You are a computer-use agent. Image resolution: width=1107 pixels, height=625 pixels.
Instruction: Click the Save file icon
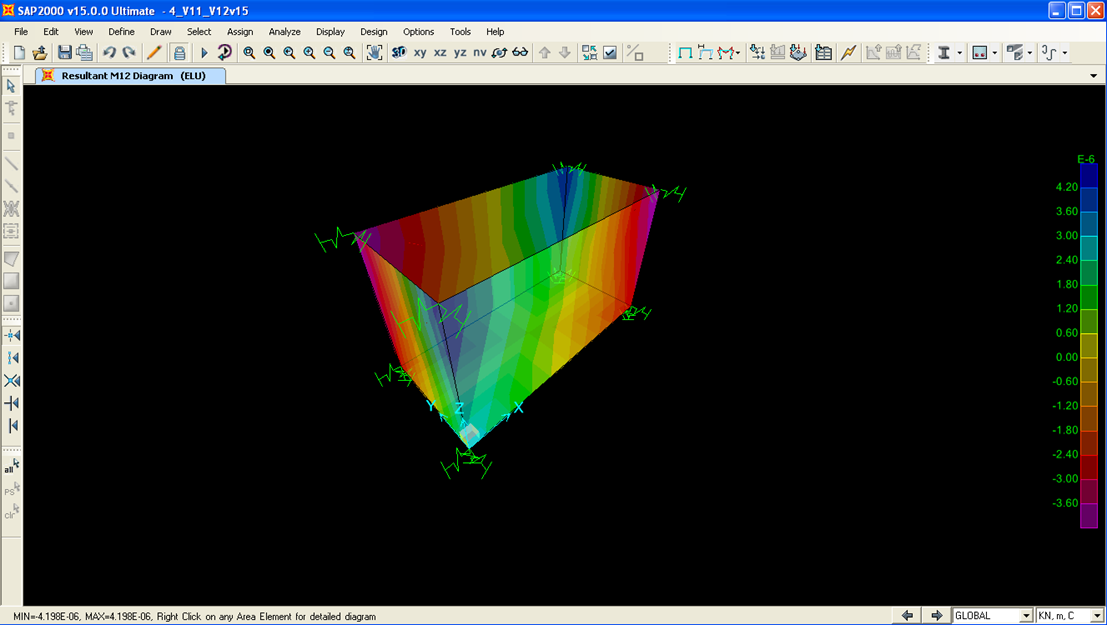click(x=65, y=53)
